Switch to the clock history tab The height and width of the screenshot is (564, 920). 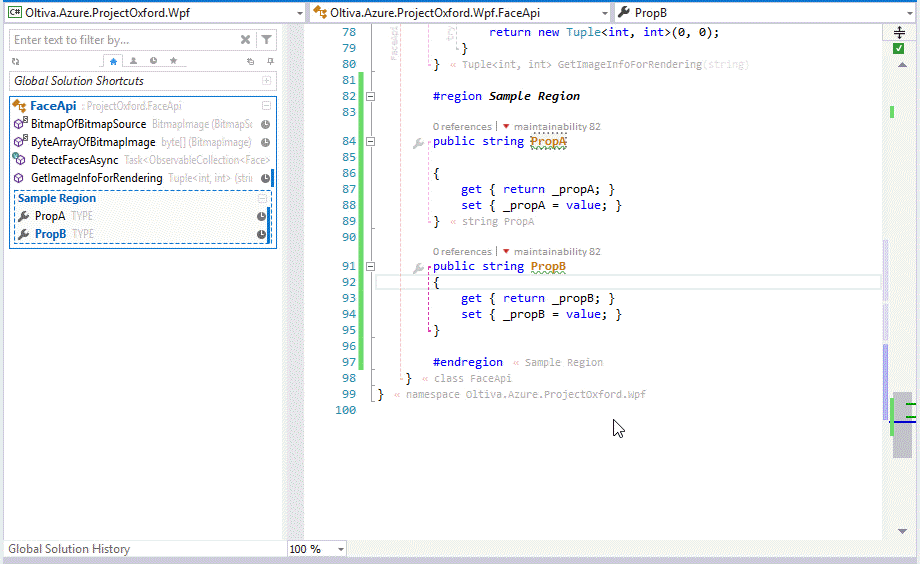click(153, 61)
